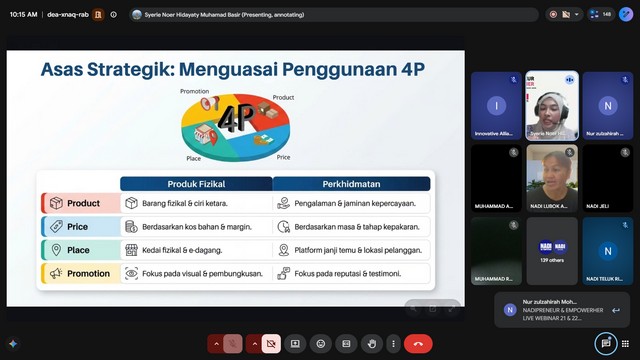
Task: Click the Gemini sparkle icon
Action: click(13, 344)
